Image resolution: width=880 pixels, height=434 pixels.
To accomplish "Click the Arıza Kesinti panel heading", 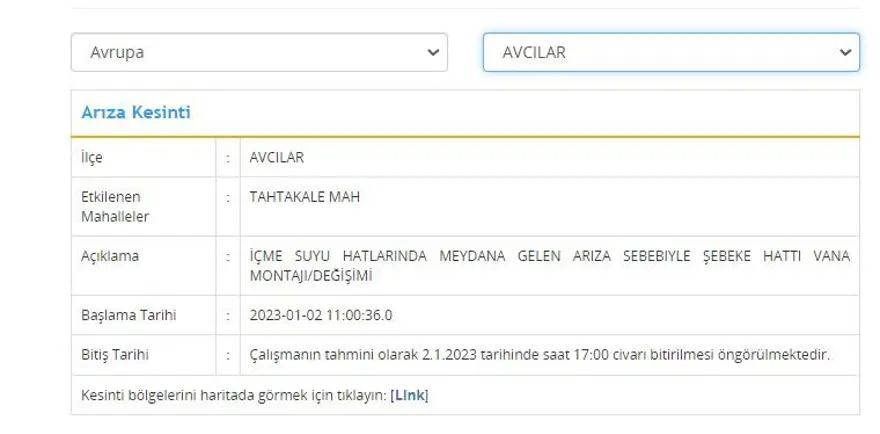I will [136, 113].
